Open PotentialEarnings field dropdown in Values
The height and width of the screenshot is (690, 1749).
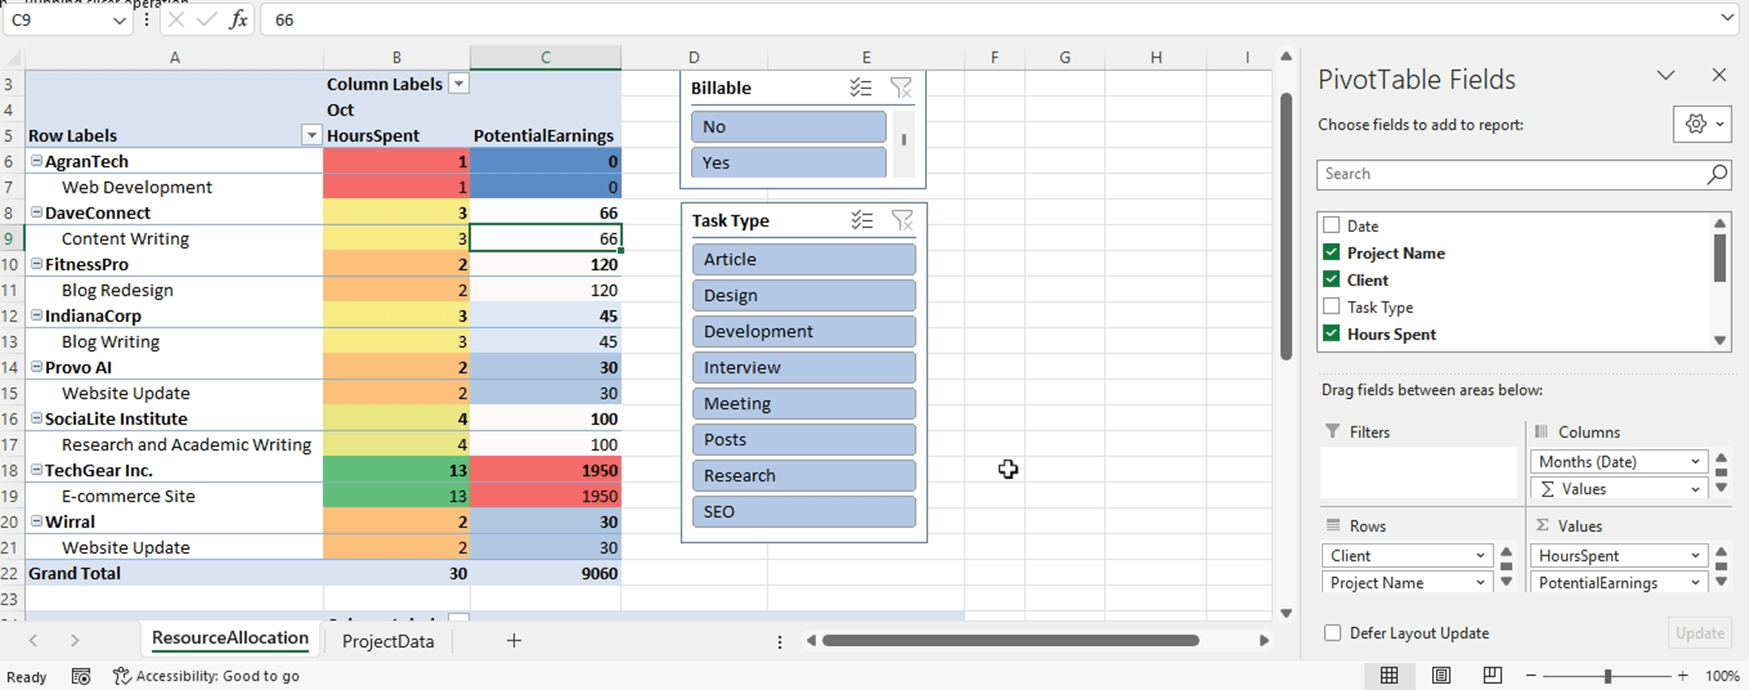[1695, 583]
